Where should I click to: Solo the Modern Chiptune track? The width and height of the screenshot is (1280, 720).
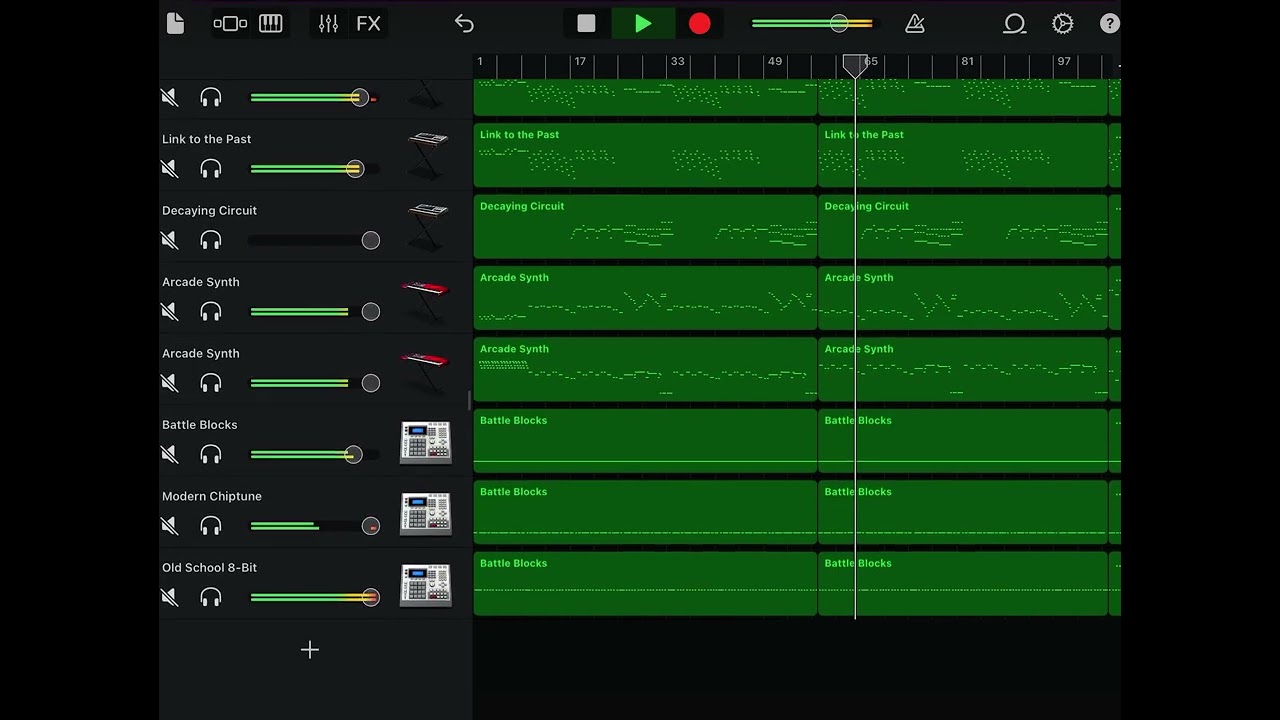[211, 526]
